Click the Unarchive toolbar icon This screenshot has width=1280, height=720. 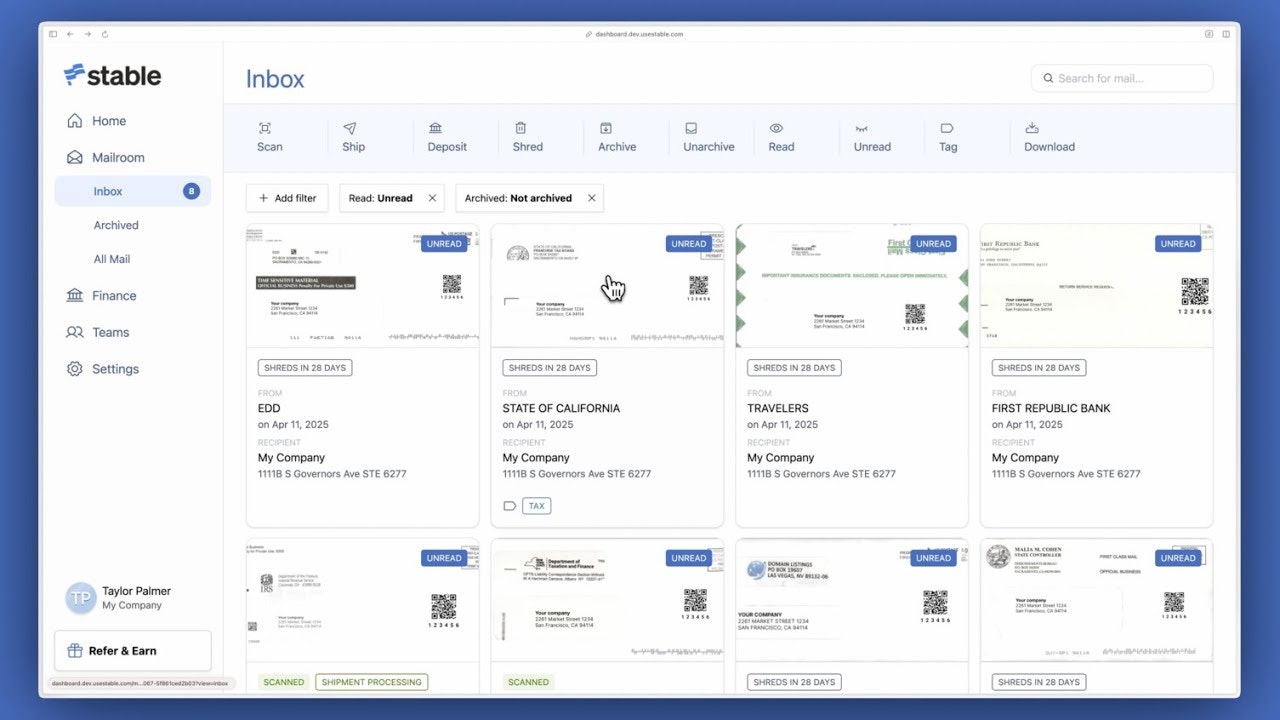(x=691, y=128)
